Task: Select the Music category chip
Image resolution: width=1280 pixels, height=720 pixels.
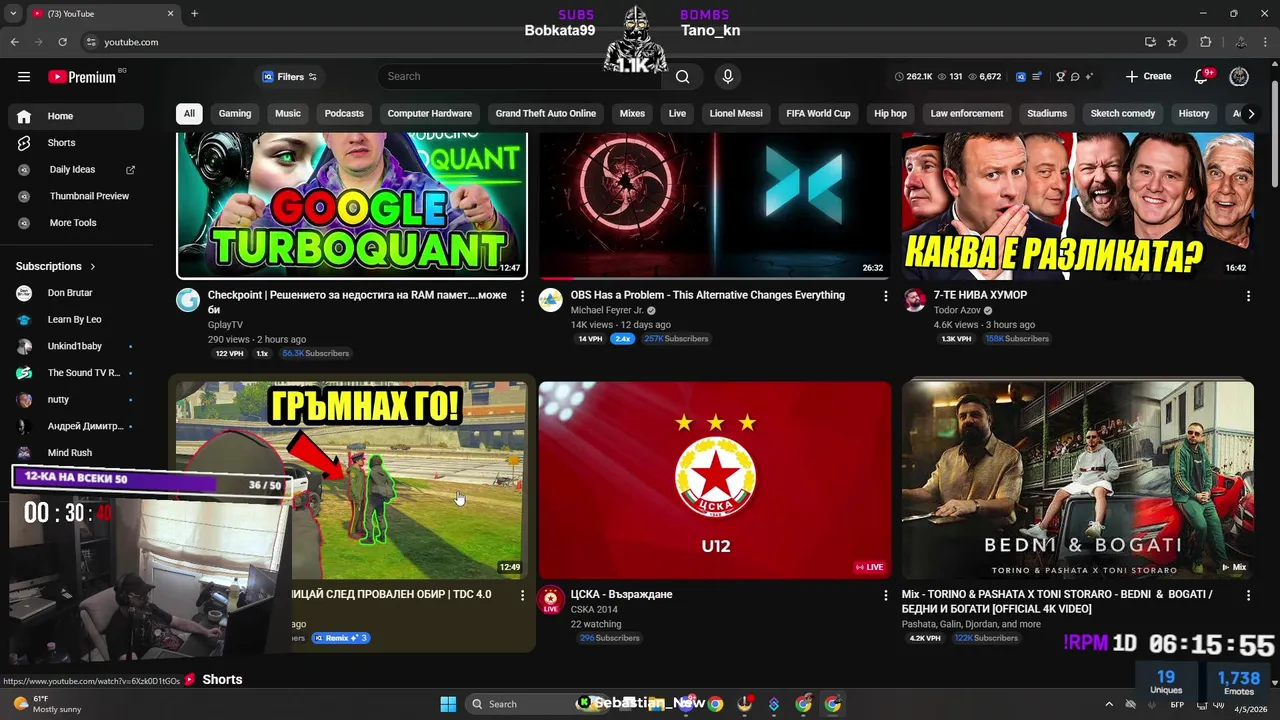Action: point(288,114)
